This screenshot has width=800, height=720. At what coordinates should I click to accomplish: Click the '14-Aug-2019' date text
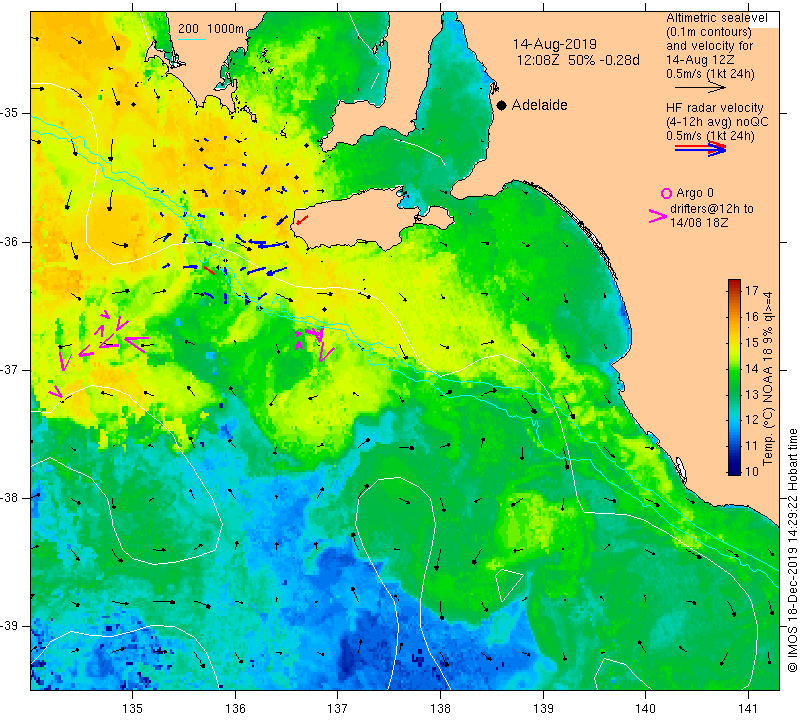pos(555,44)
